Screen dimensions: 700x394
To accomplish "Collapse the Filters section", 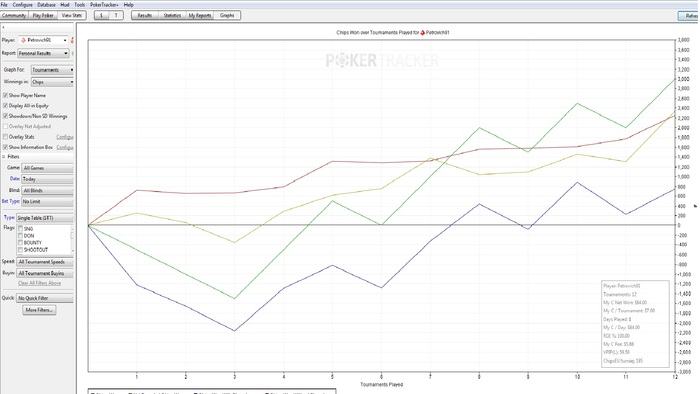I will click(4, 157).
